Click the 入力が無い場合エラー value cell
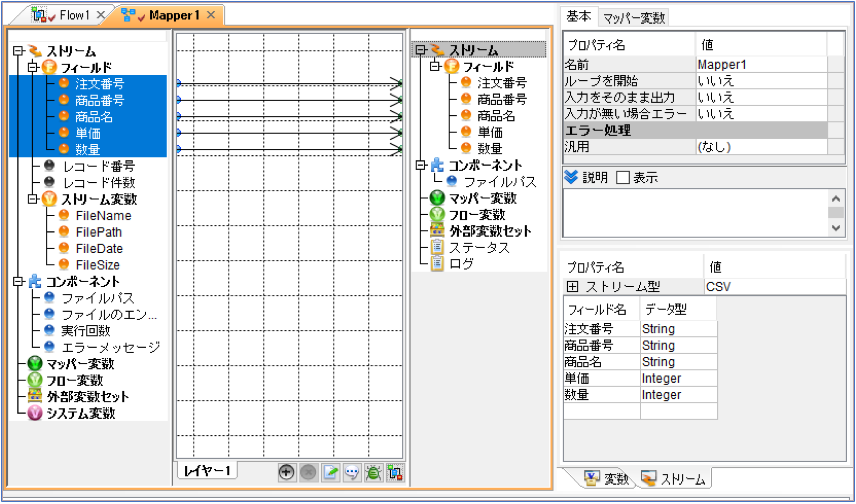This screenshot has width=856, height=504. [x=762, y=114]
